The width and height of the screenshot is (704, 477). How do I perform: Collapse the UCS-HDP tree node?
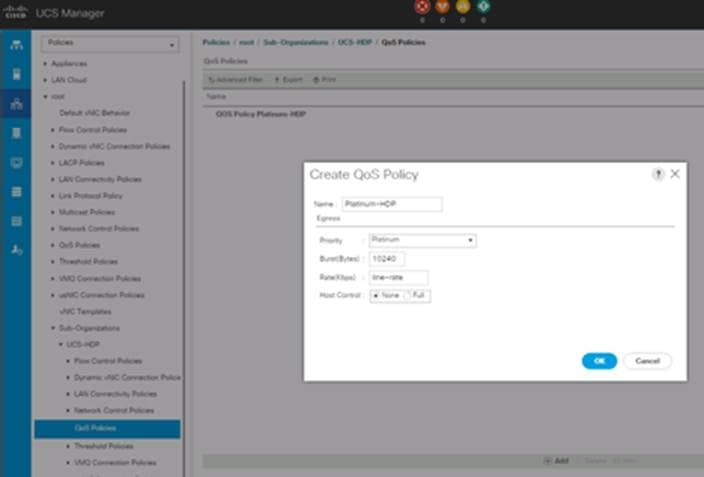click(x=61, y=344)
